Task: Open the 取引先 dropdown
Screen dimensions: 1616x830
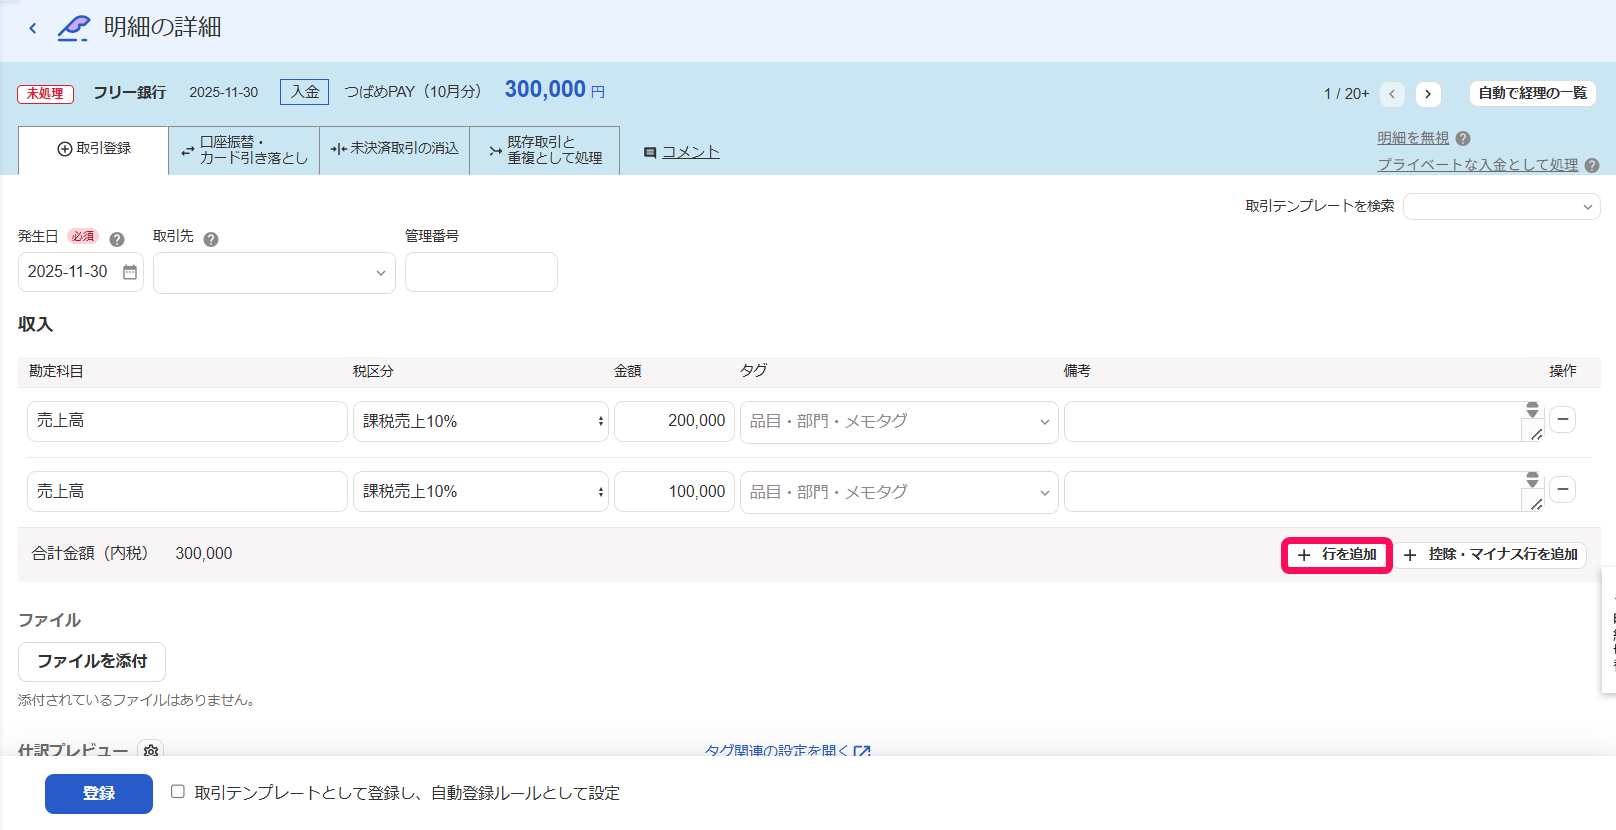Action: (274, 273)
